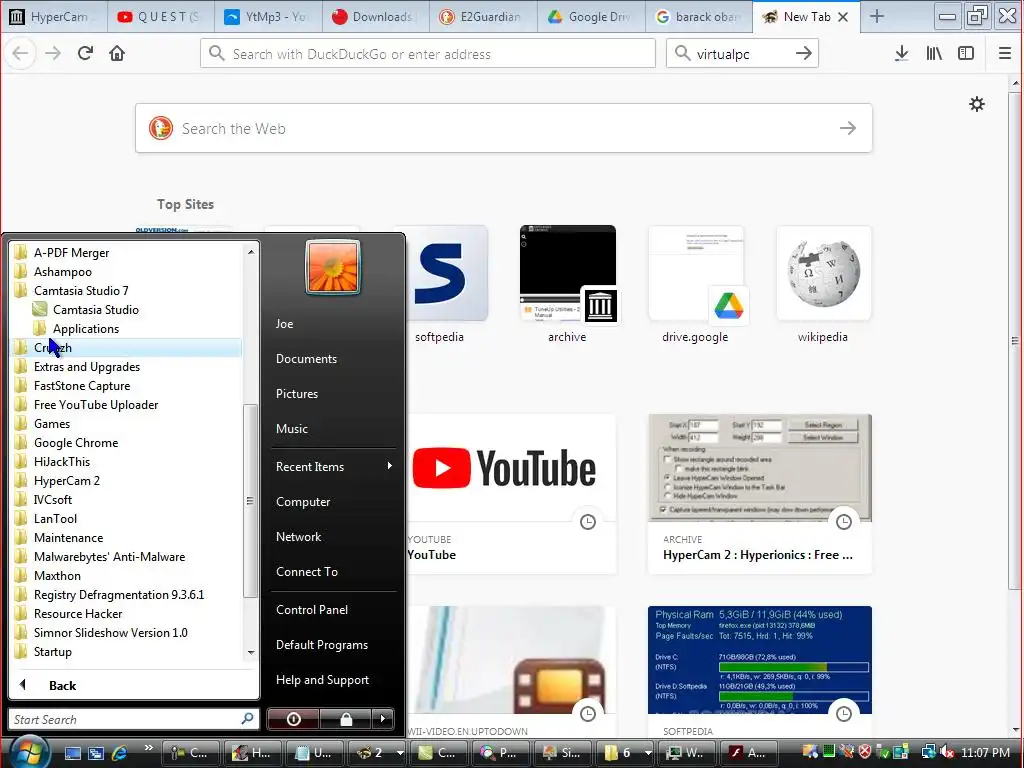Launch Internet Explorer from Quick Launch

[x=120, y=752]
